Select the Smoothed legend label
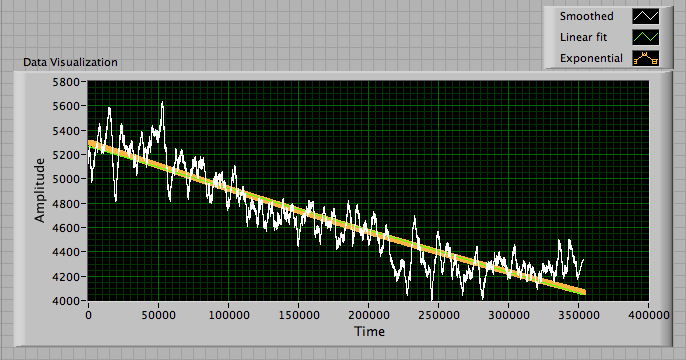This screenshot has height=360, width=686. click(x=587, y=16)
